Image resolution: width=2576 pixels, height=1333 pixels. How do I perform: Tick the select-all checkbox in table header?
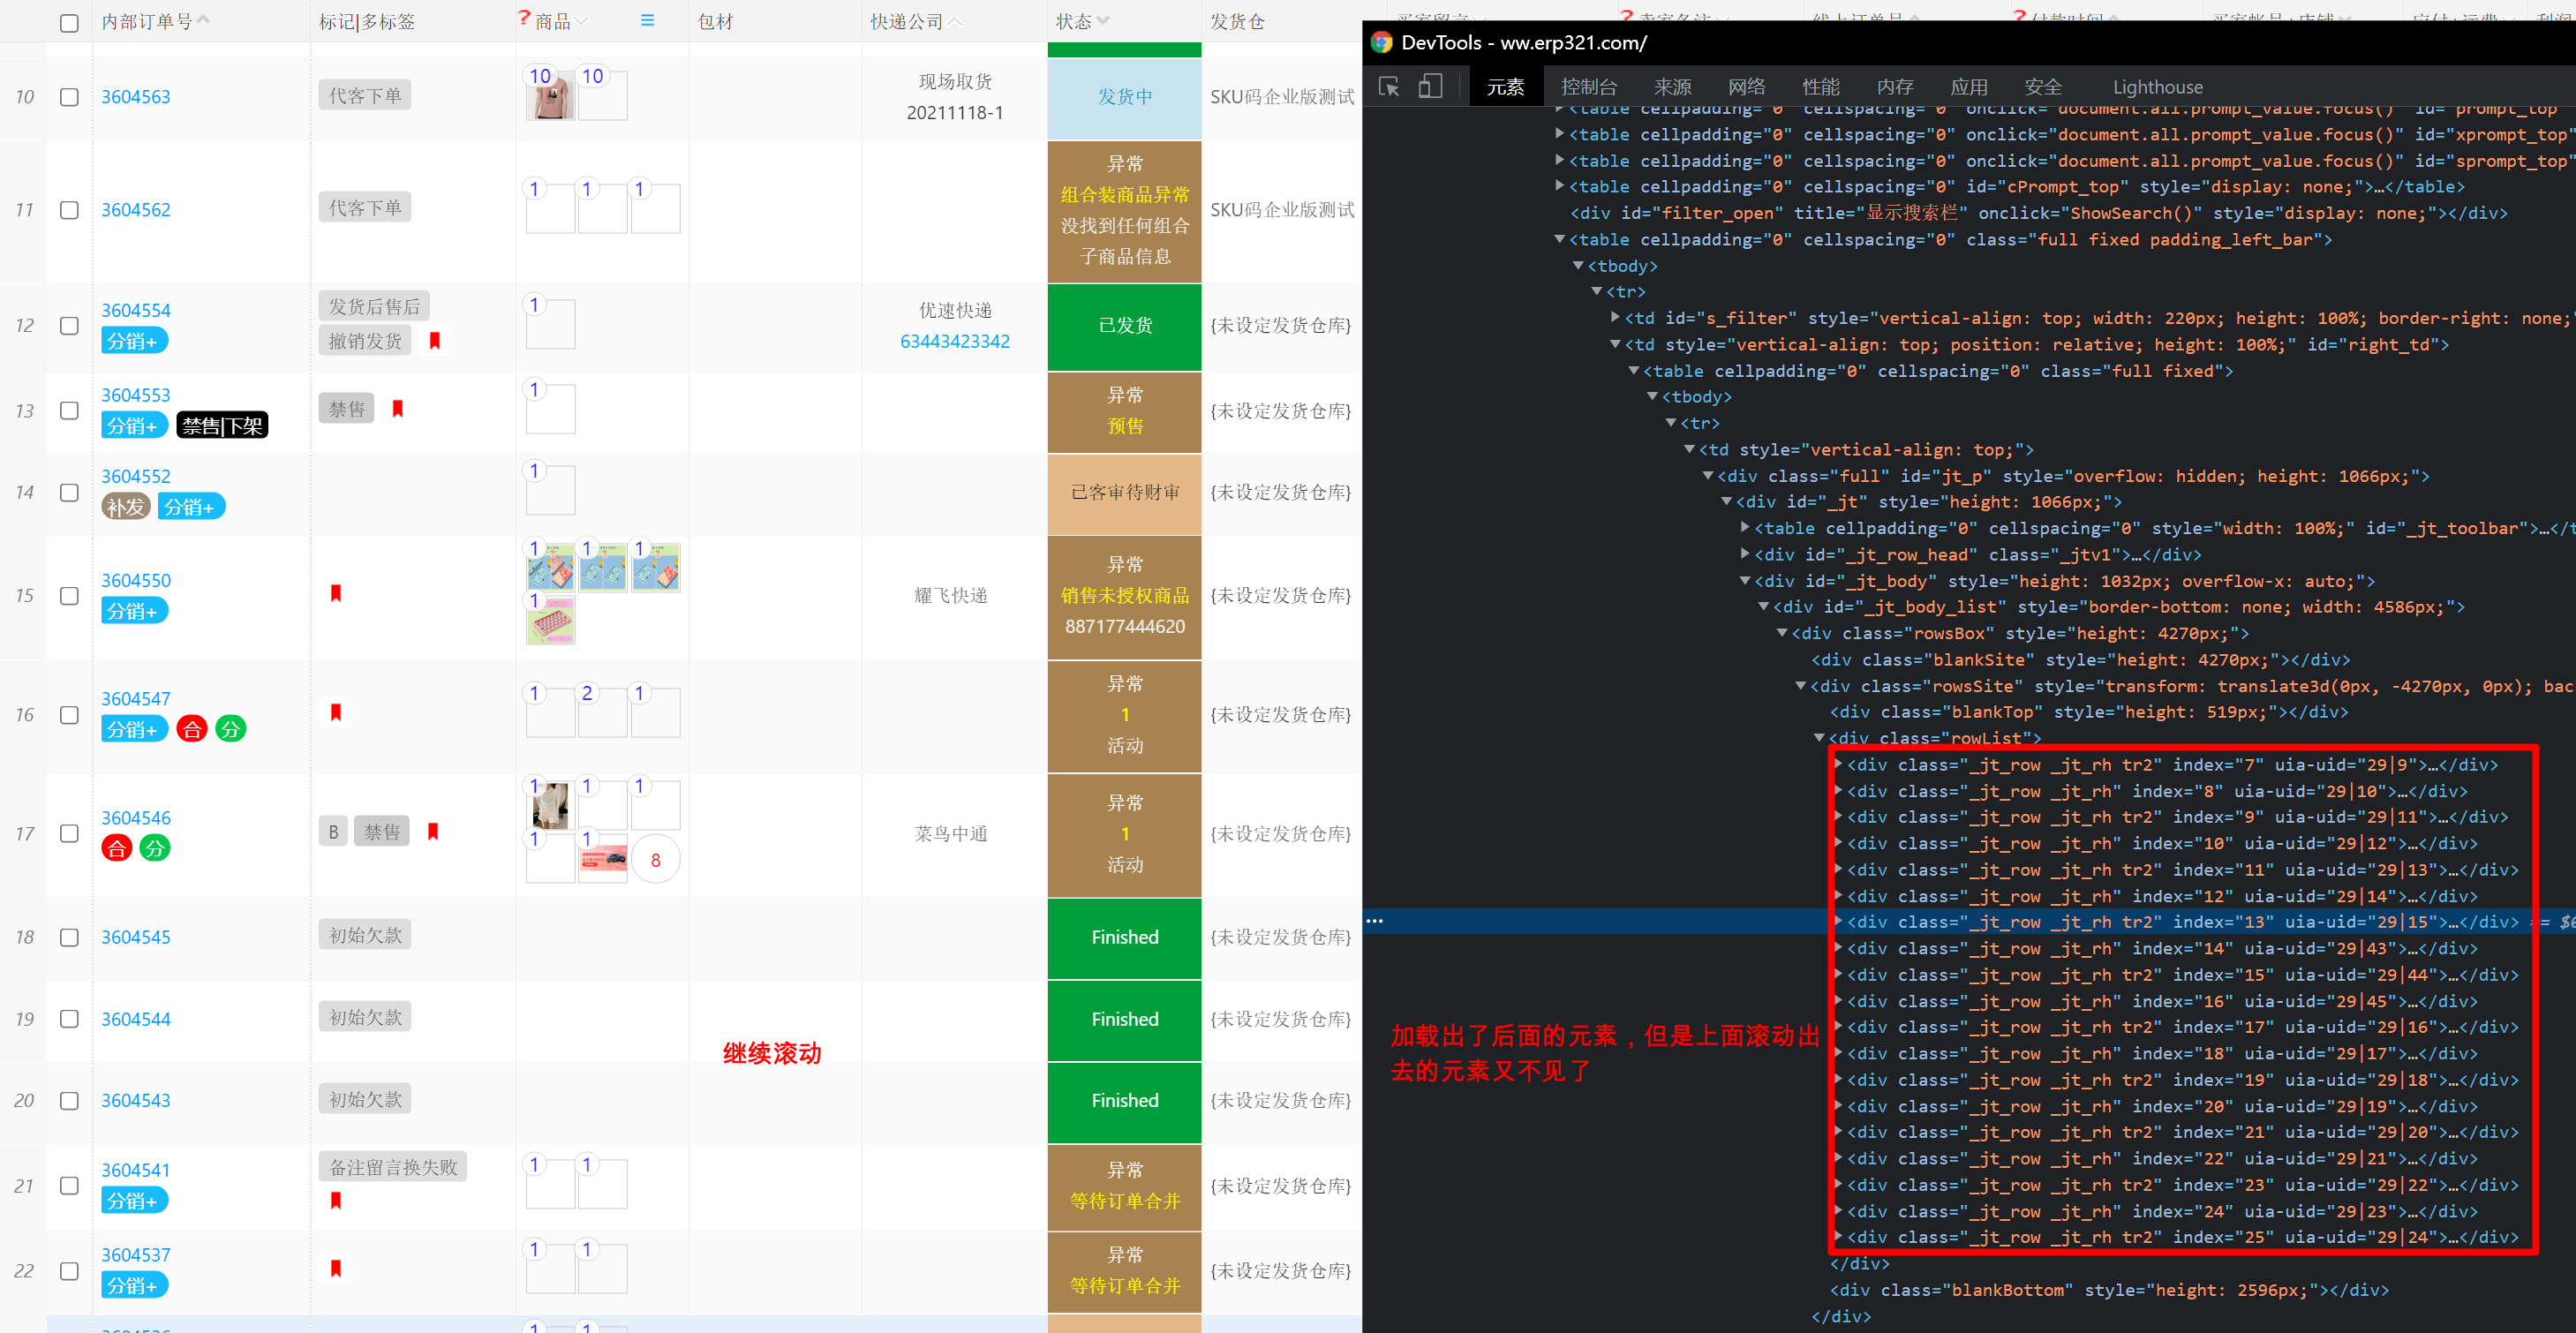[x=69, y=22]
